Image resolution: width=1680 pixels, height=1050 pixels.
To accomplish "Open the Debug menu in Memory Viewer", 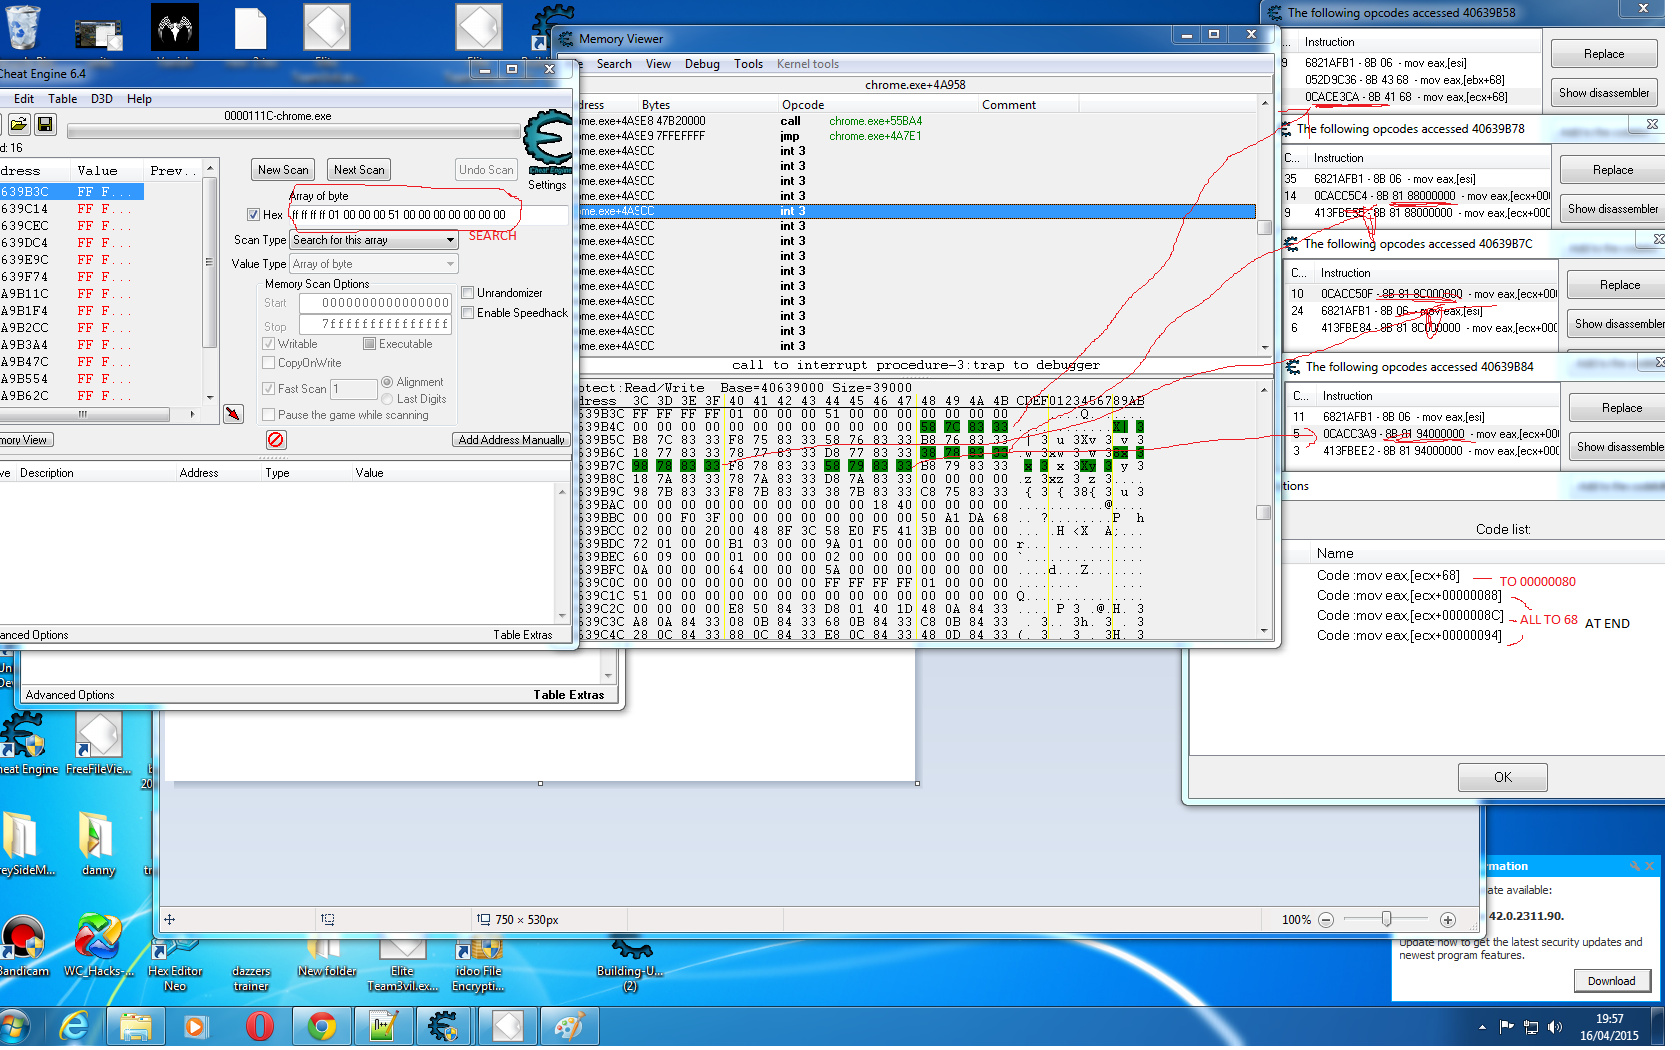I will [x=701, y=64].
